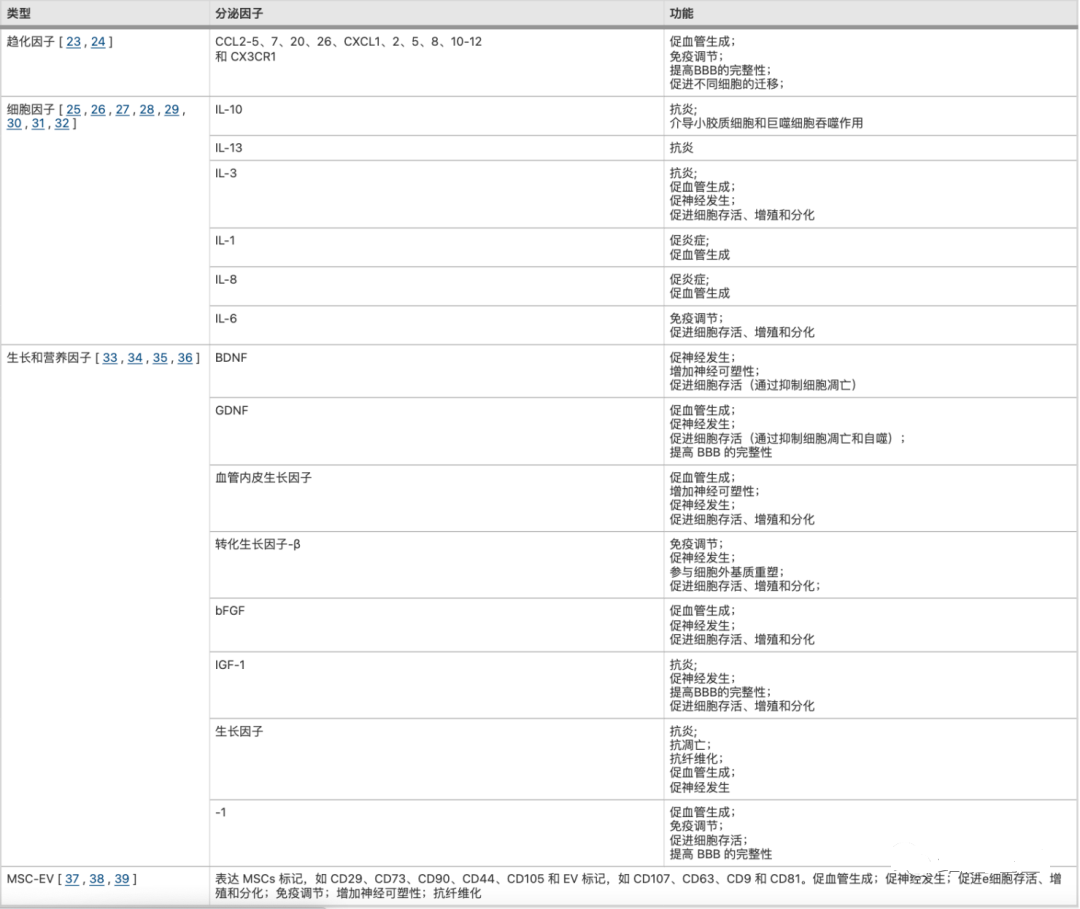1080x909 pixels.
Task: Open reference 31 under 细胞因子
Action: pos(38,124)
